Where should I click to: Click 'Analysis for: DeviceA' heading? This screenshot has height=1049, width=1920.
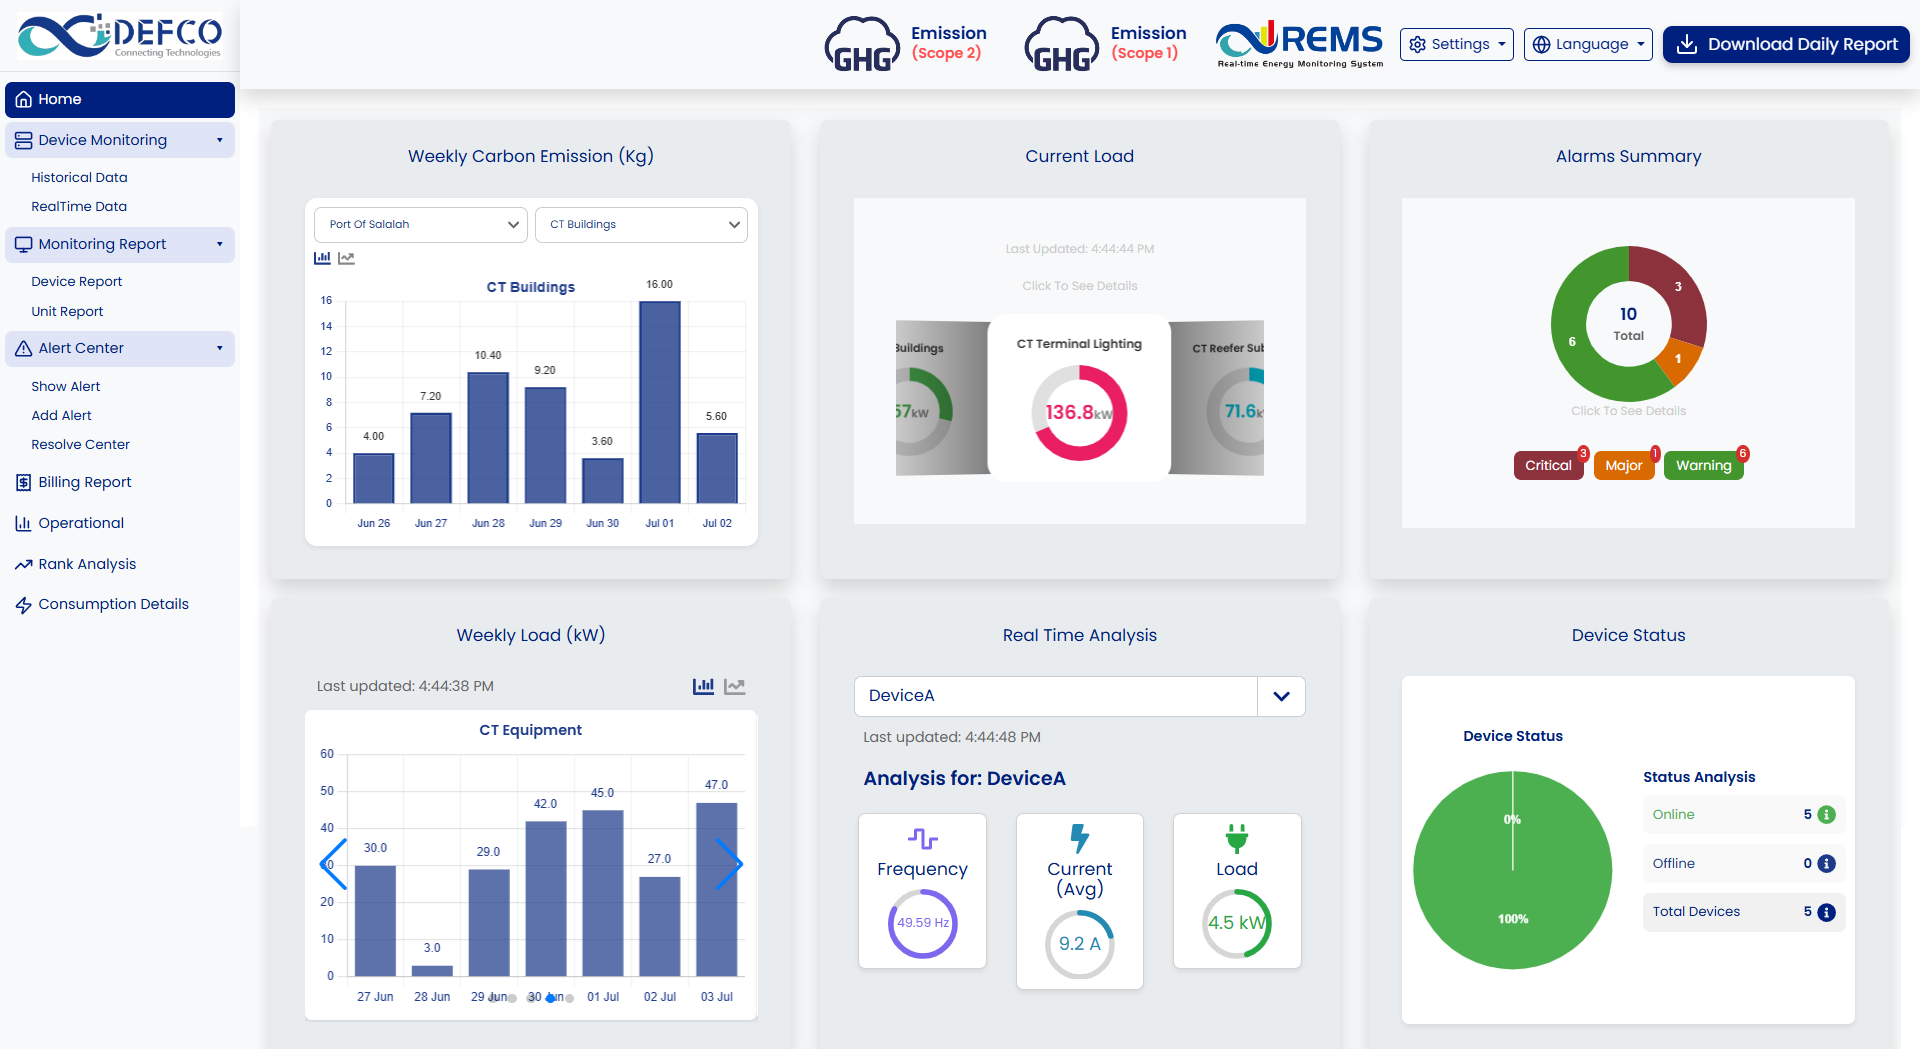tap(965, 779)
